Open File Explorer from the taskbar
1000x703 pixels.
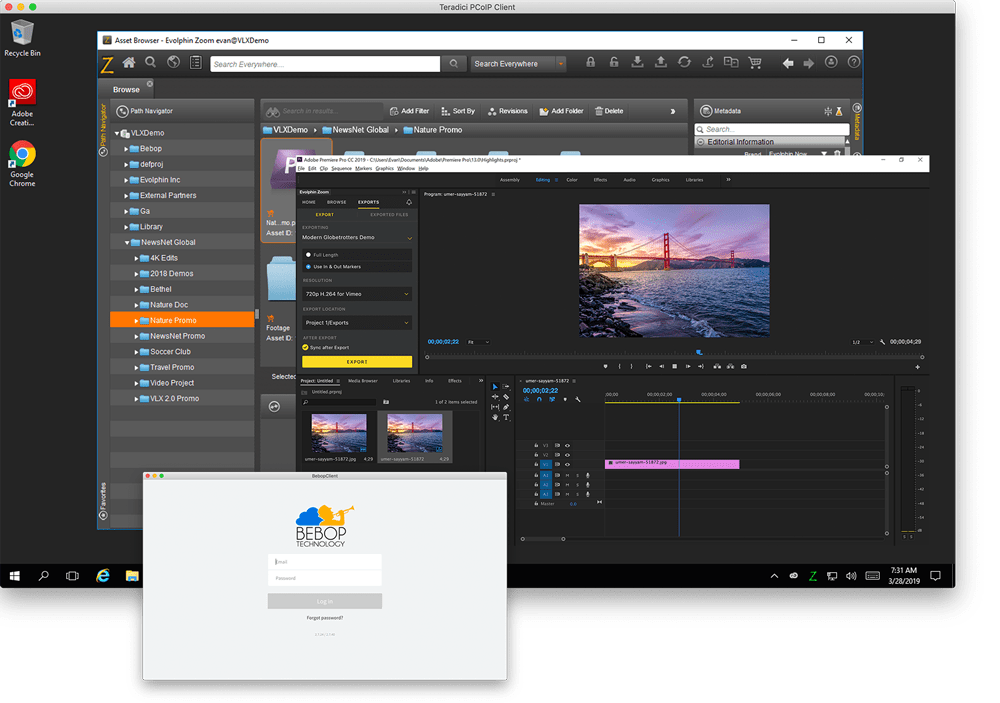[x=132, y=575]
